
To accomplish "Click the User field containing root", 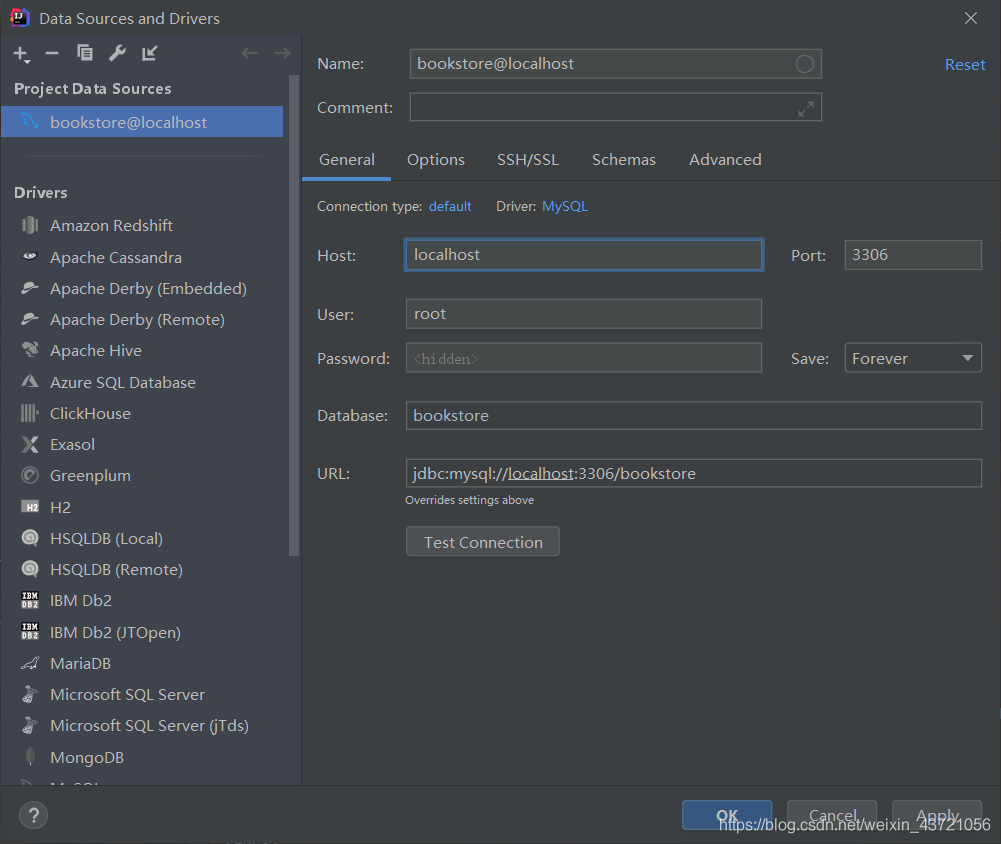I will click(x=584, y=313).
